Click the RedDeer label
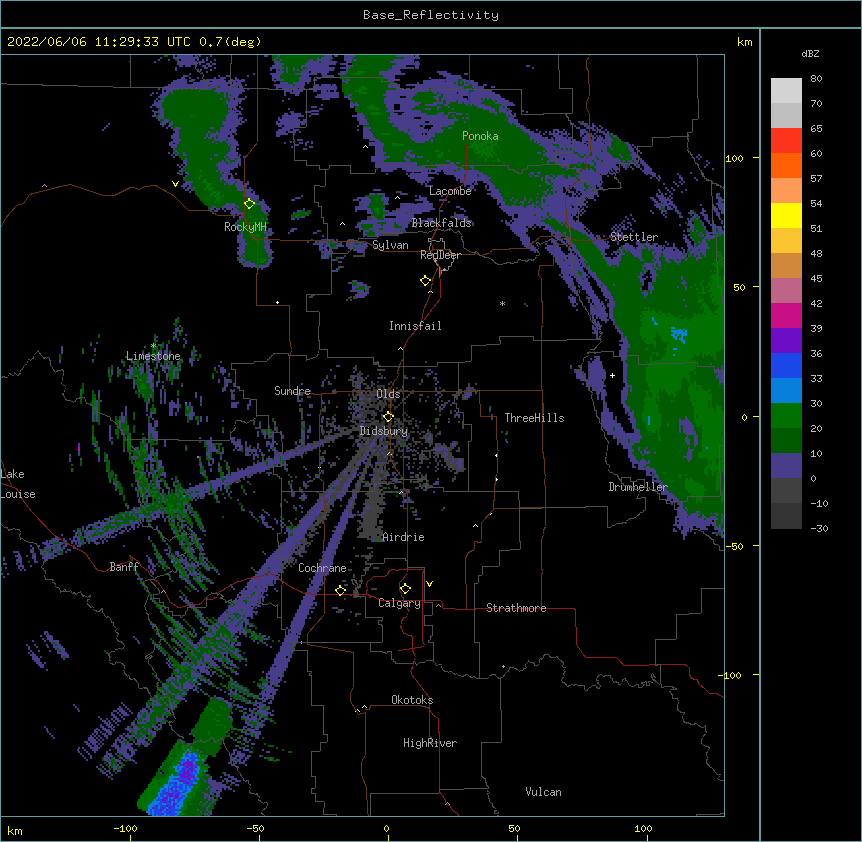Screen dimensions: 862x842 pyautogui.click(x=440, y=255)
